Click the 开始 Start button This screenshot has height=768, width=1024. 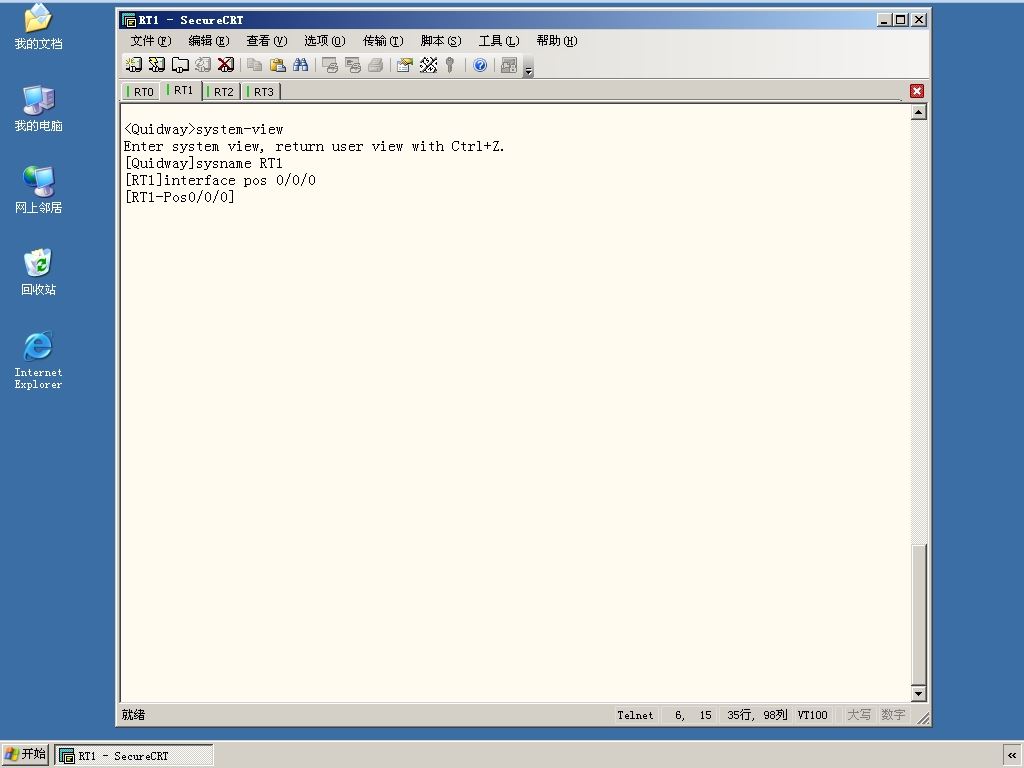(x=25, y=755)
